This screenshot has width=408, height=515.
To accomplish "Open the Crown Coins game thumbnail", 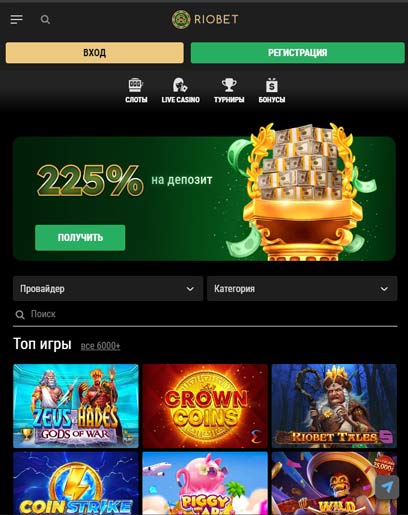I will coord(205,406).
